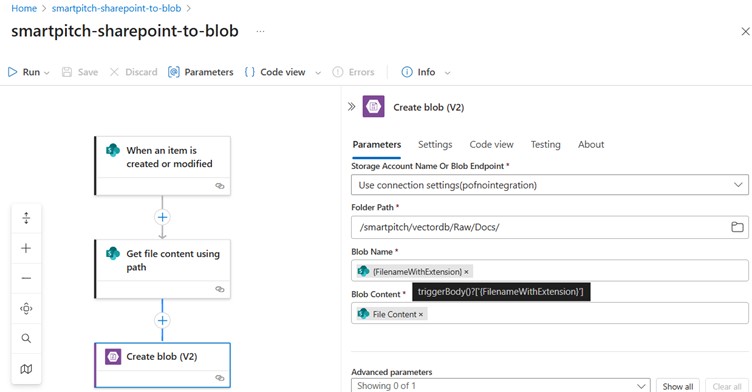Click the Show all button
The width and height of the screenshot is (752, 392).
click(x=678, y=386)
